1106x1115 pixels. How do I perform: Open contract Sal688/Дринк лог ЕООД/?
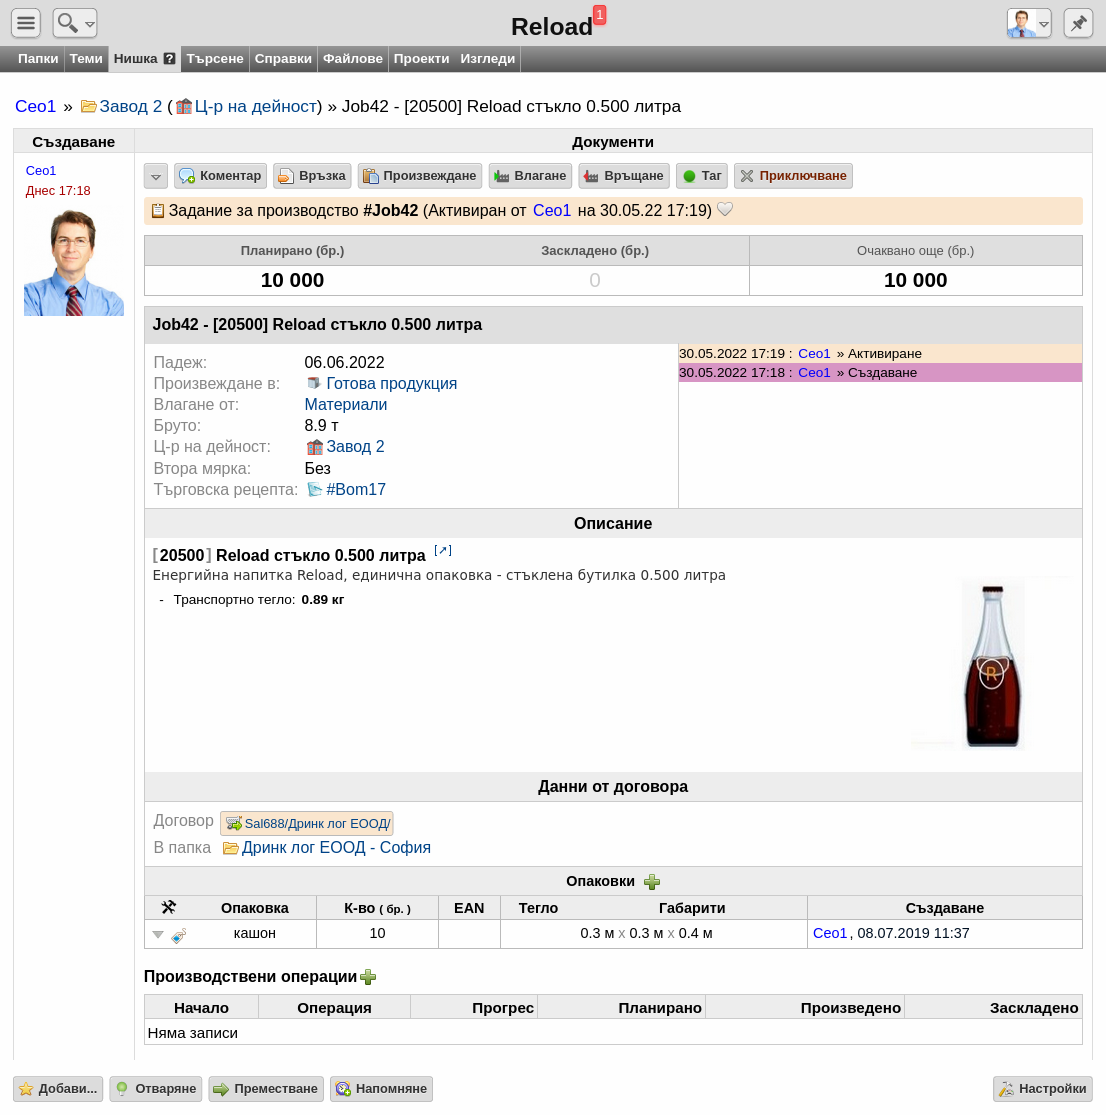pyautogui.click(x=307, y=823)
